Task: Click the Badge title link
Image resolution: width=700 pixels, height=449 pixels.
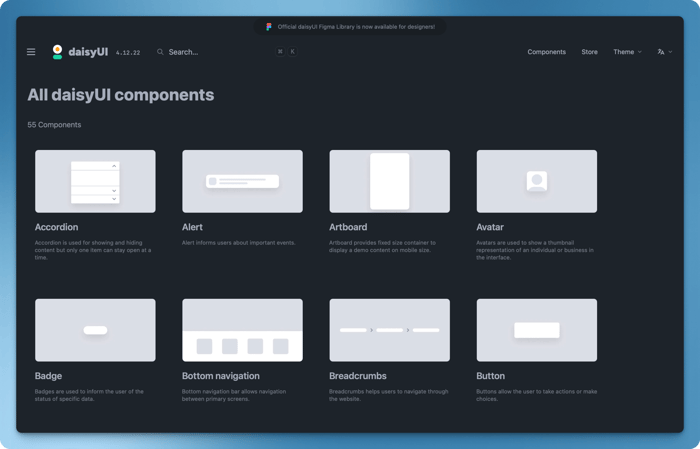Action: 48,376
